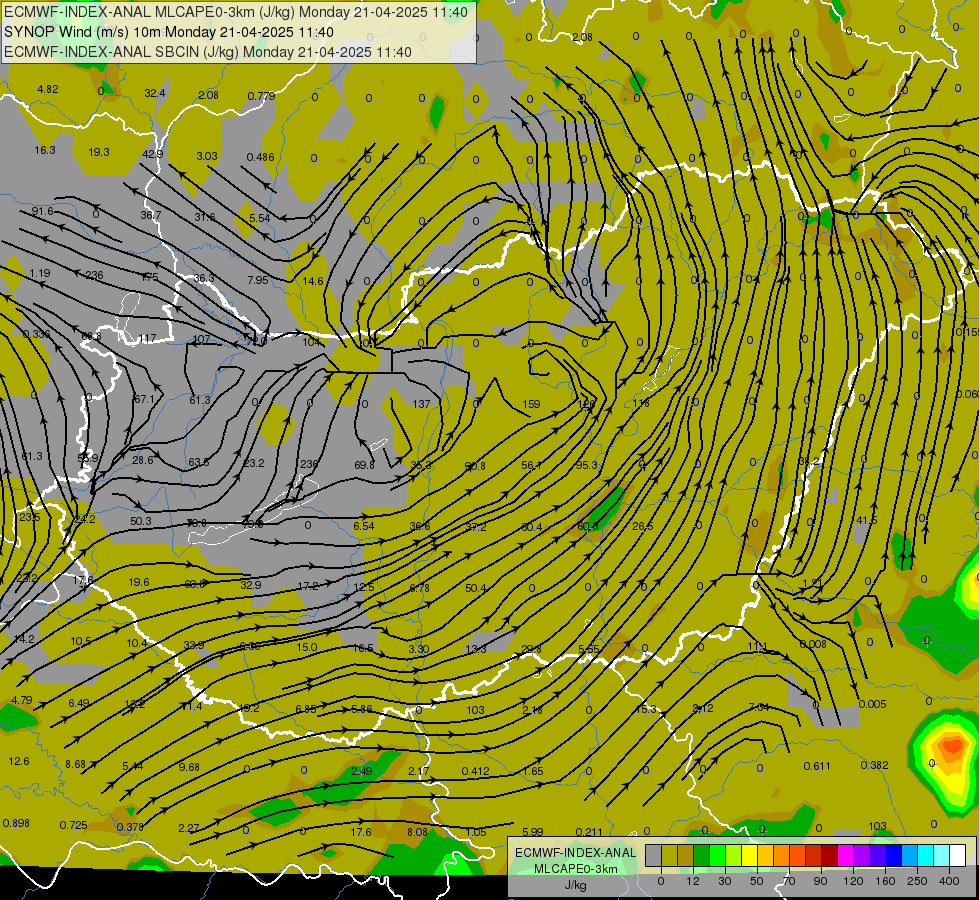
Task: Click legend tick label 250
Action: (917, 881)
